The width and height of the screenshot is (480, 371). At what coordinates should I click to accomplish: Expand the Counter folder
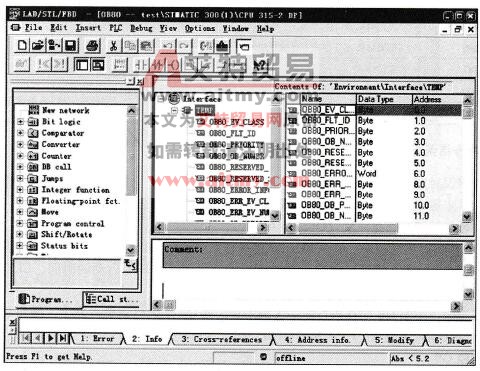coord(20,156)
